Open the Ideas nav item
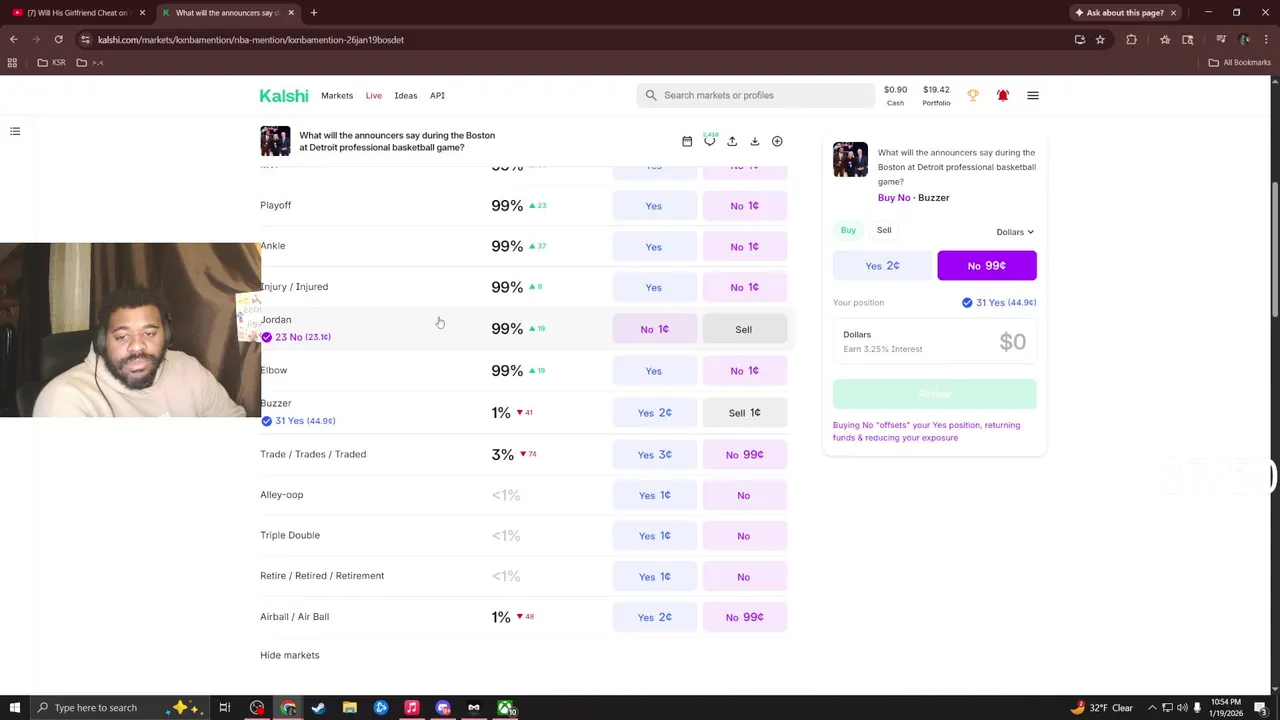Image resolution: width=1280 pixels, height=720 pixels. [x=405, y=96]
